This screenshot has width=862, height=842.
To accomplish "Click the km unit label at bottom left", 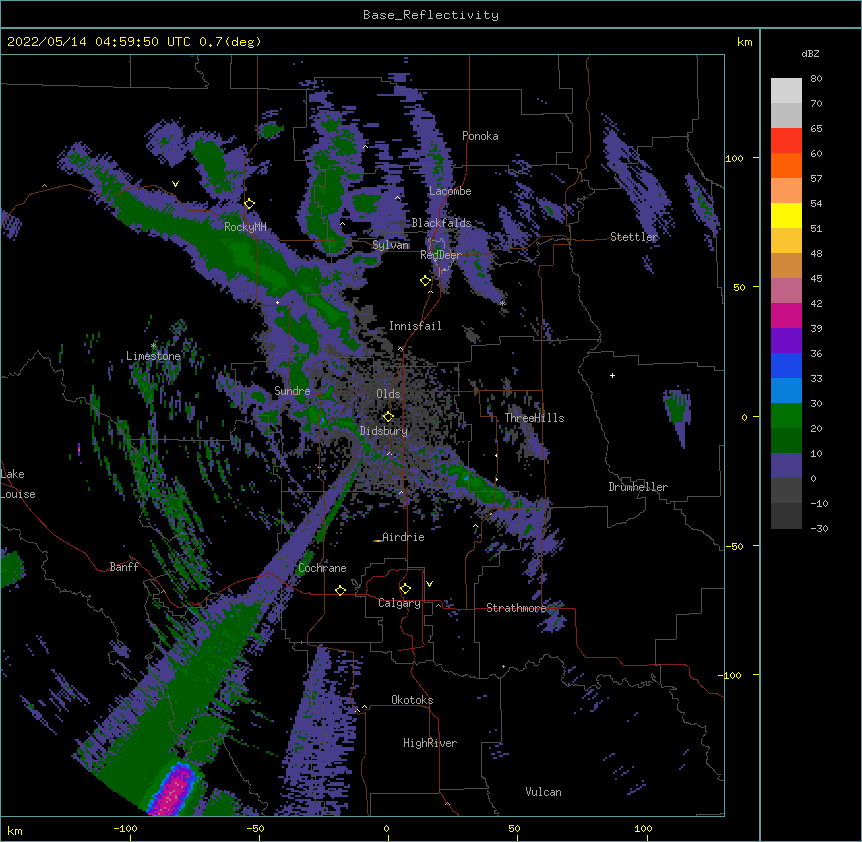I will pos(15,831).
